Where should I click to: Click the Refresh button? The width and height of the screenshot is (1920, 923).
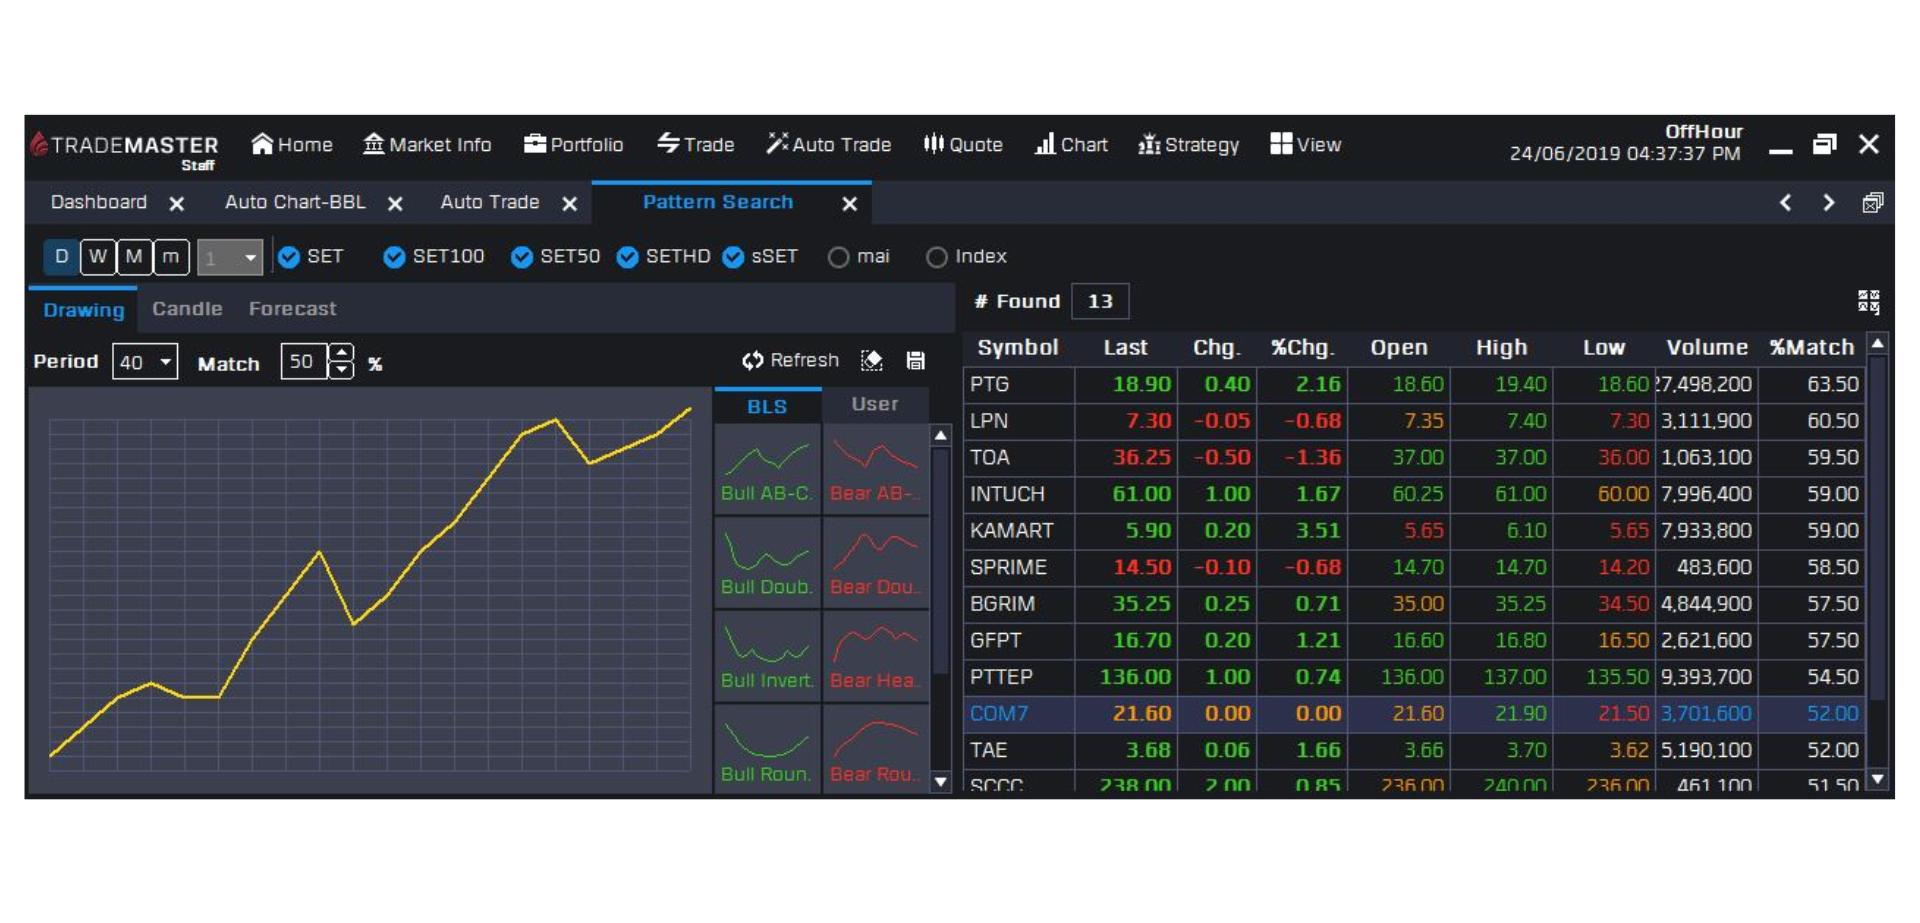(790, 360)
